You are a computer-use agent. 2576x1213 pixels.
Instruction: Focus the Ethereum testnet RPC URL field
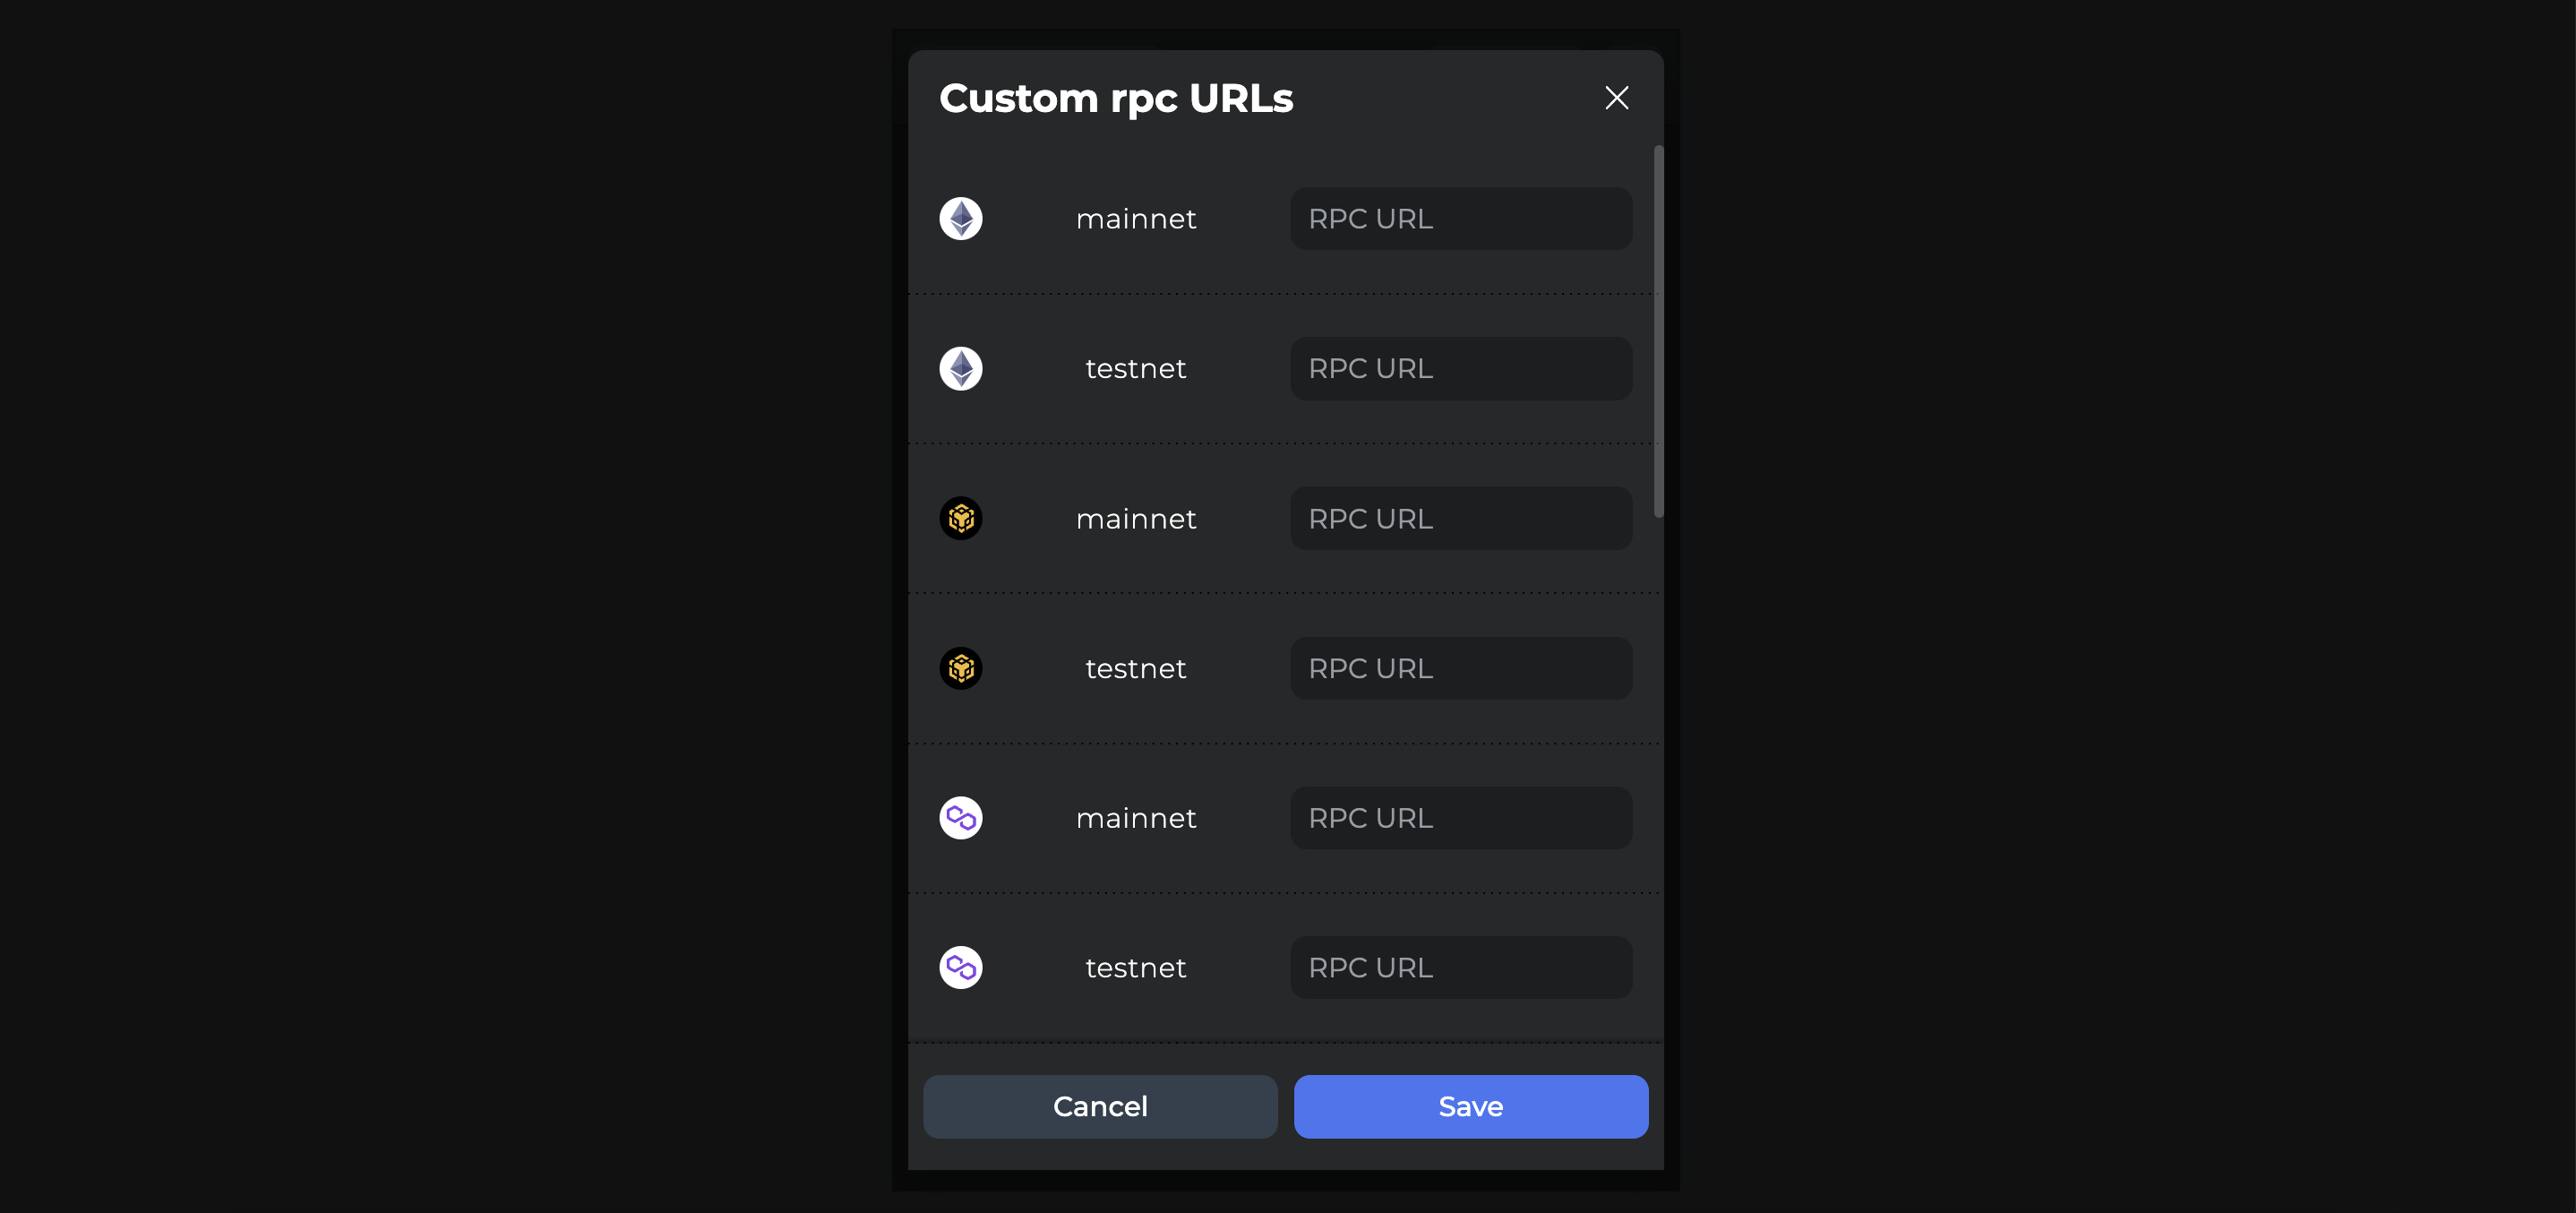coord(1460,369)
